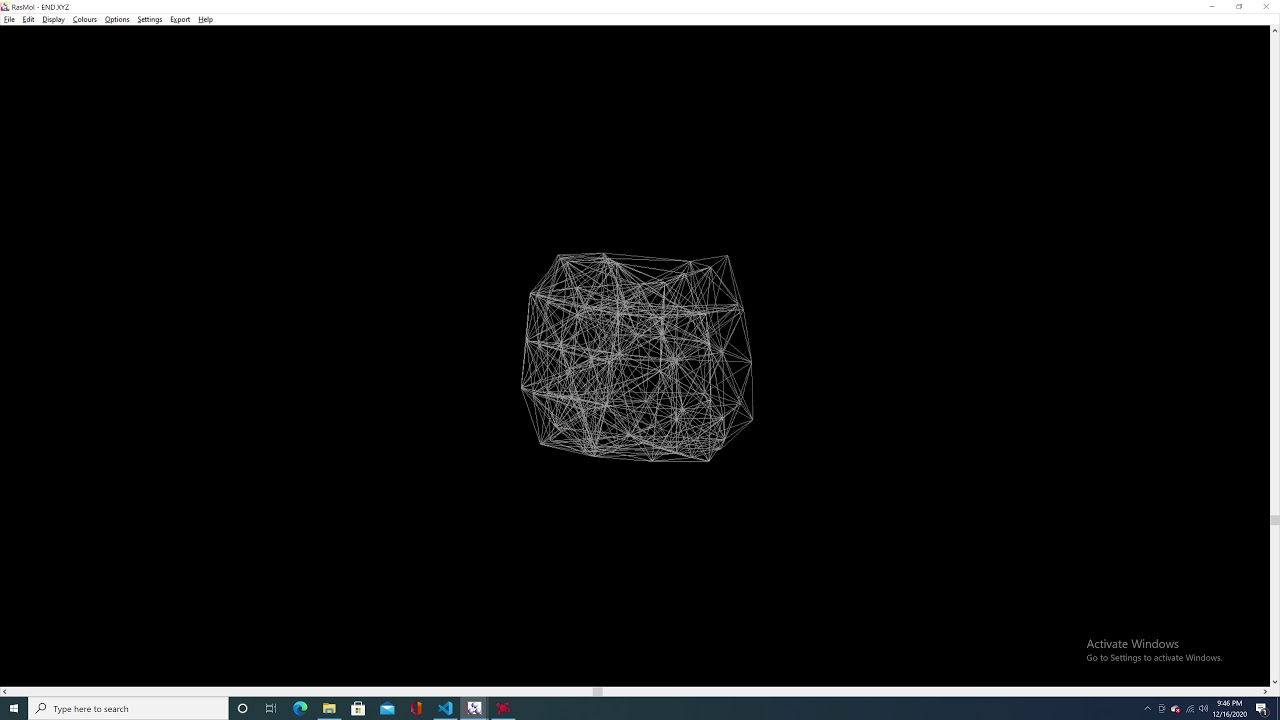Open the notification Action Center icon

(x=1262, y=708)
